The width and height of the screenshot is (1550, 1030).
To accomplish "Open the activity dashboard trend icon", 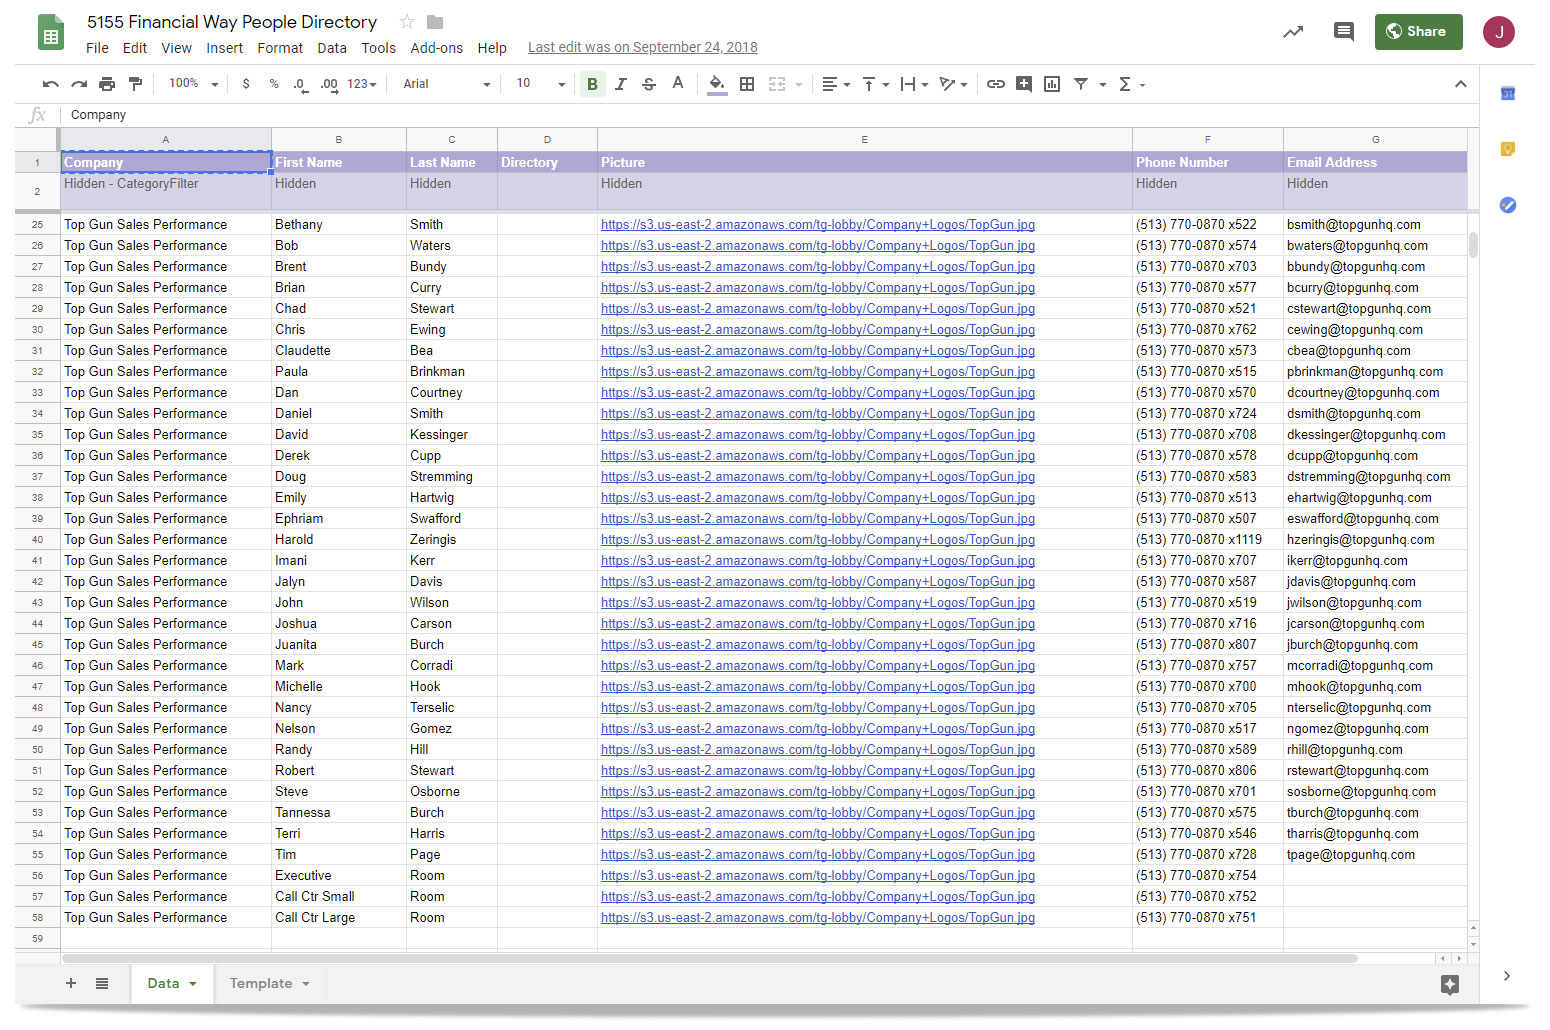I will [x=1293, y=32].
